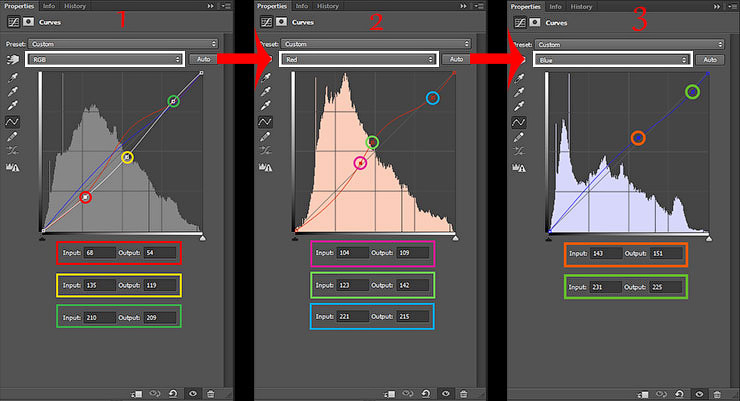Select edit-points curve tool in RGB panel
This screenshot has width=740, height=401.
click(x=12, y=122)
